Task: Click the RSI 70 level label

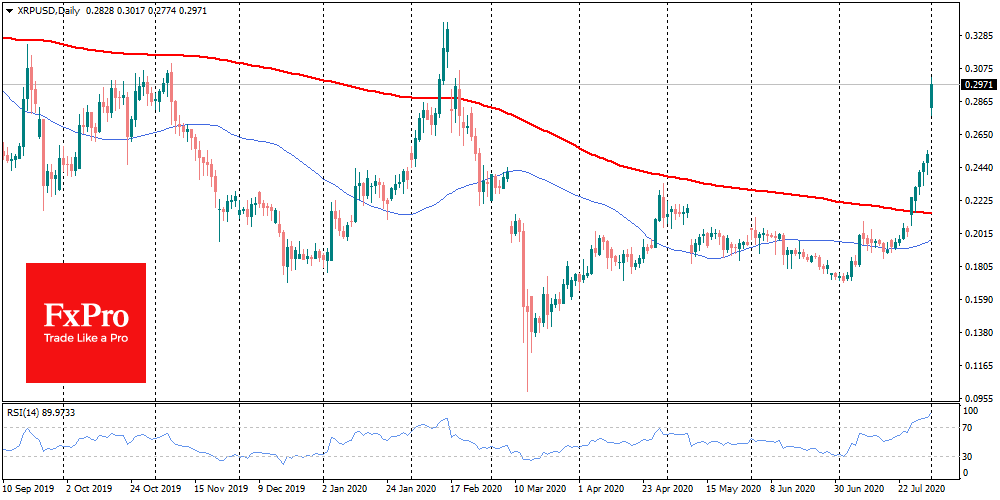Action: click(x=967, y=428)
